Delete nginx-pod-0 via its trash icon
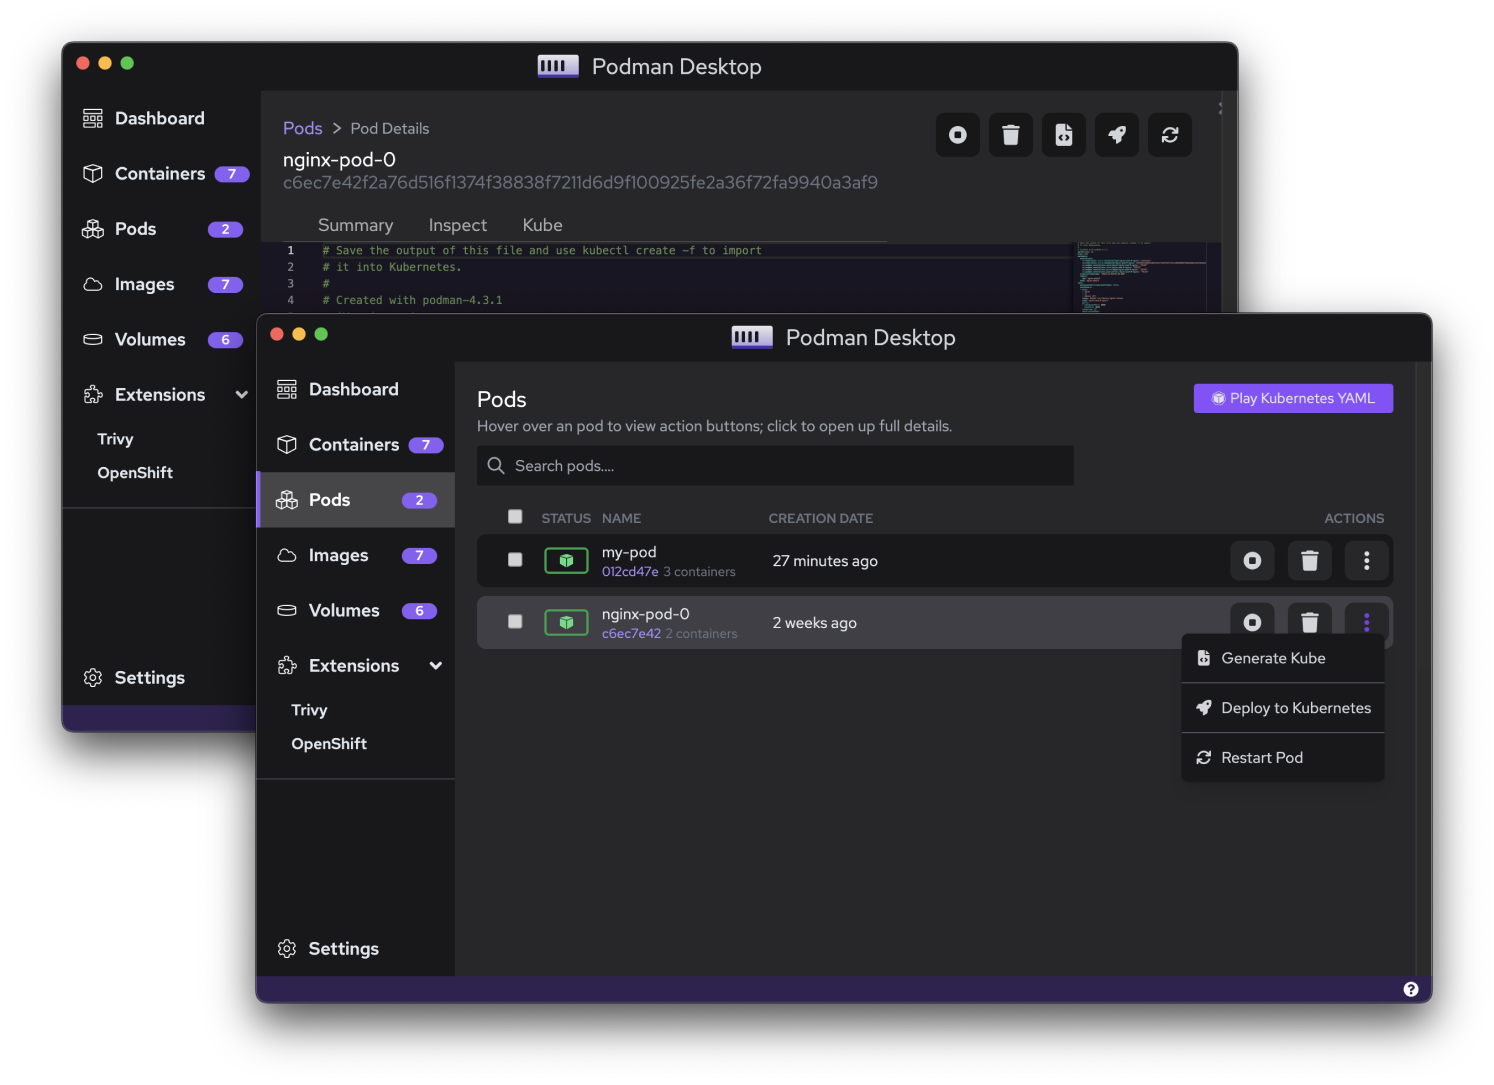Viewport: 1494px width, 1085px height. pyautogui.click(x=1309, y=620)
